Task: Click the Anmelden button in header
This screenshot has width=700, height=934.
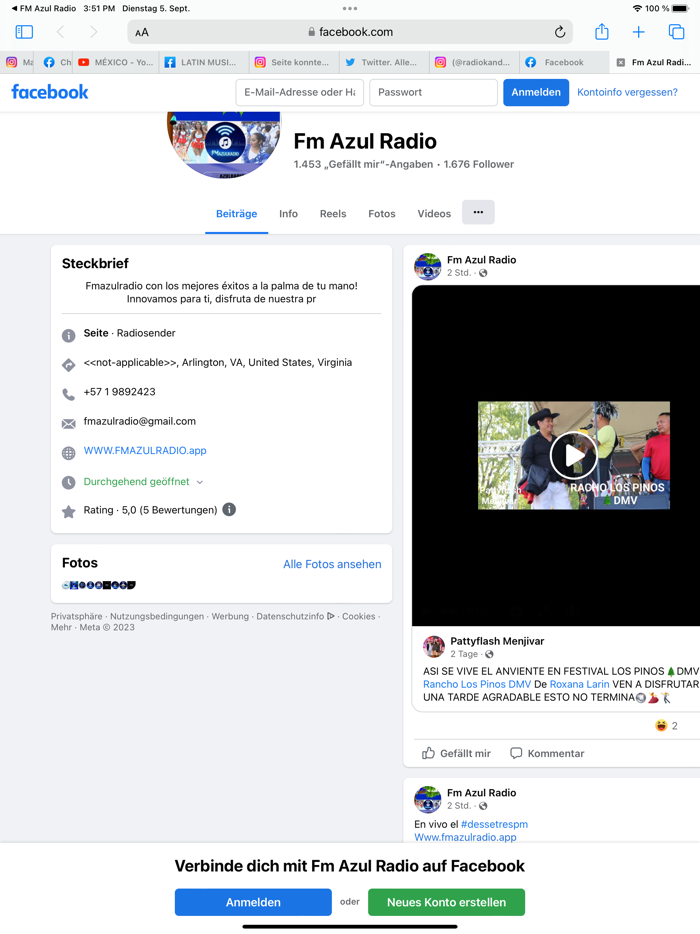Action: click(536, 92)
